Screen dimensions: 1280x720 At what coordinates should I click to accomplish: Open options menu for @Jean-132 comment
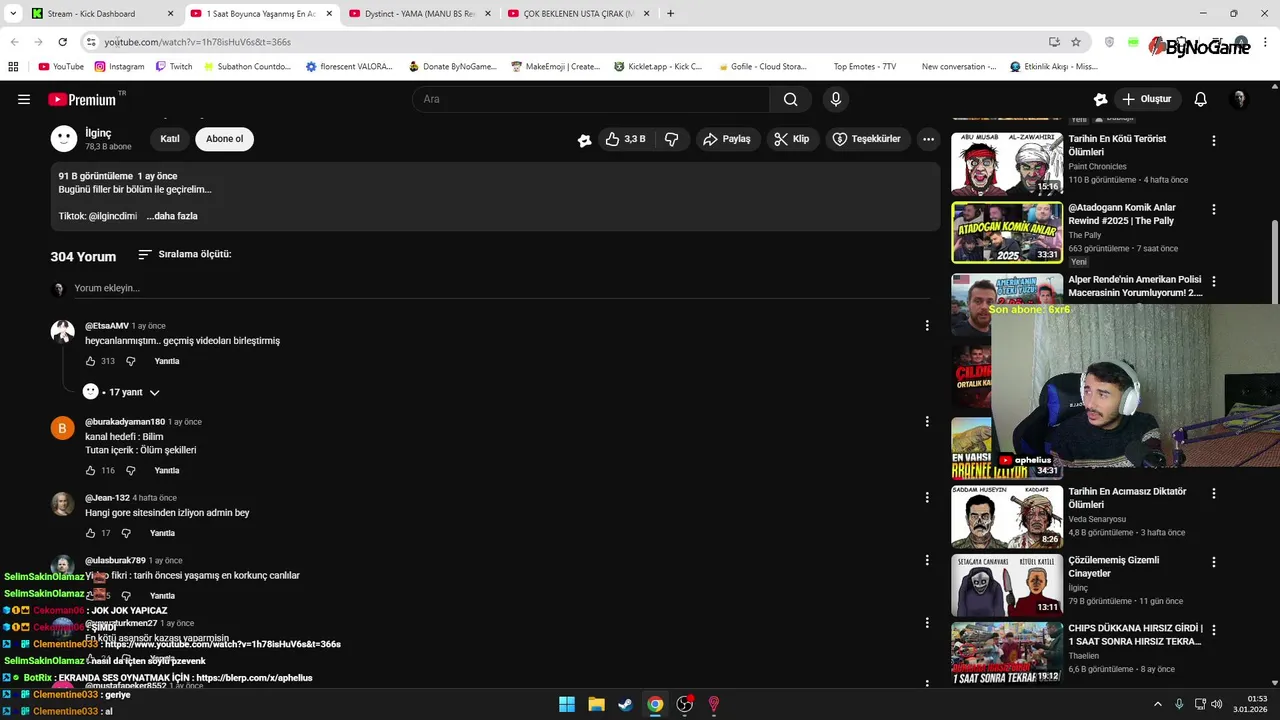(926, 497)
